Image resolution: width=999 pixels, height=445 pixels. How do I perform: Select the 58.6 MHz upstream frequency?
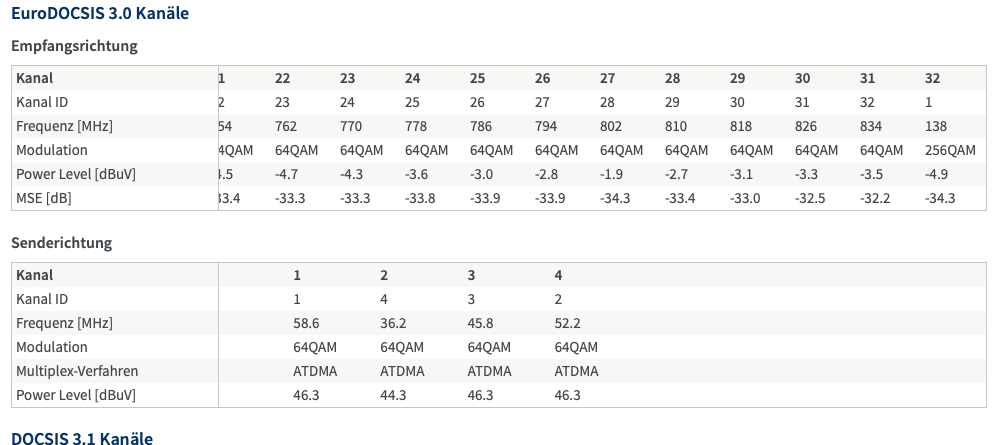[x=306, y=323]
